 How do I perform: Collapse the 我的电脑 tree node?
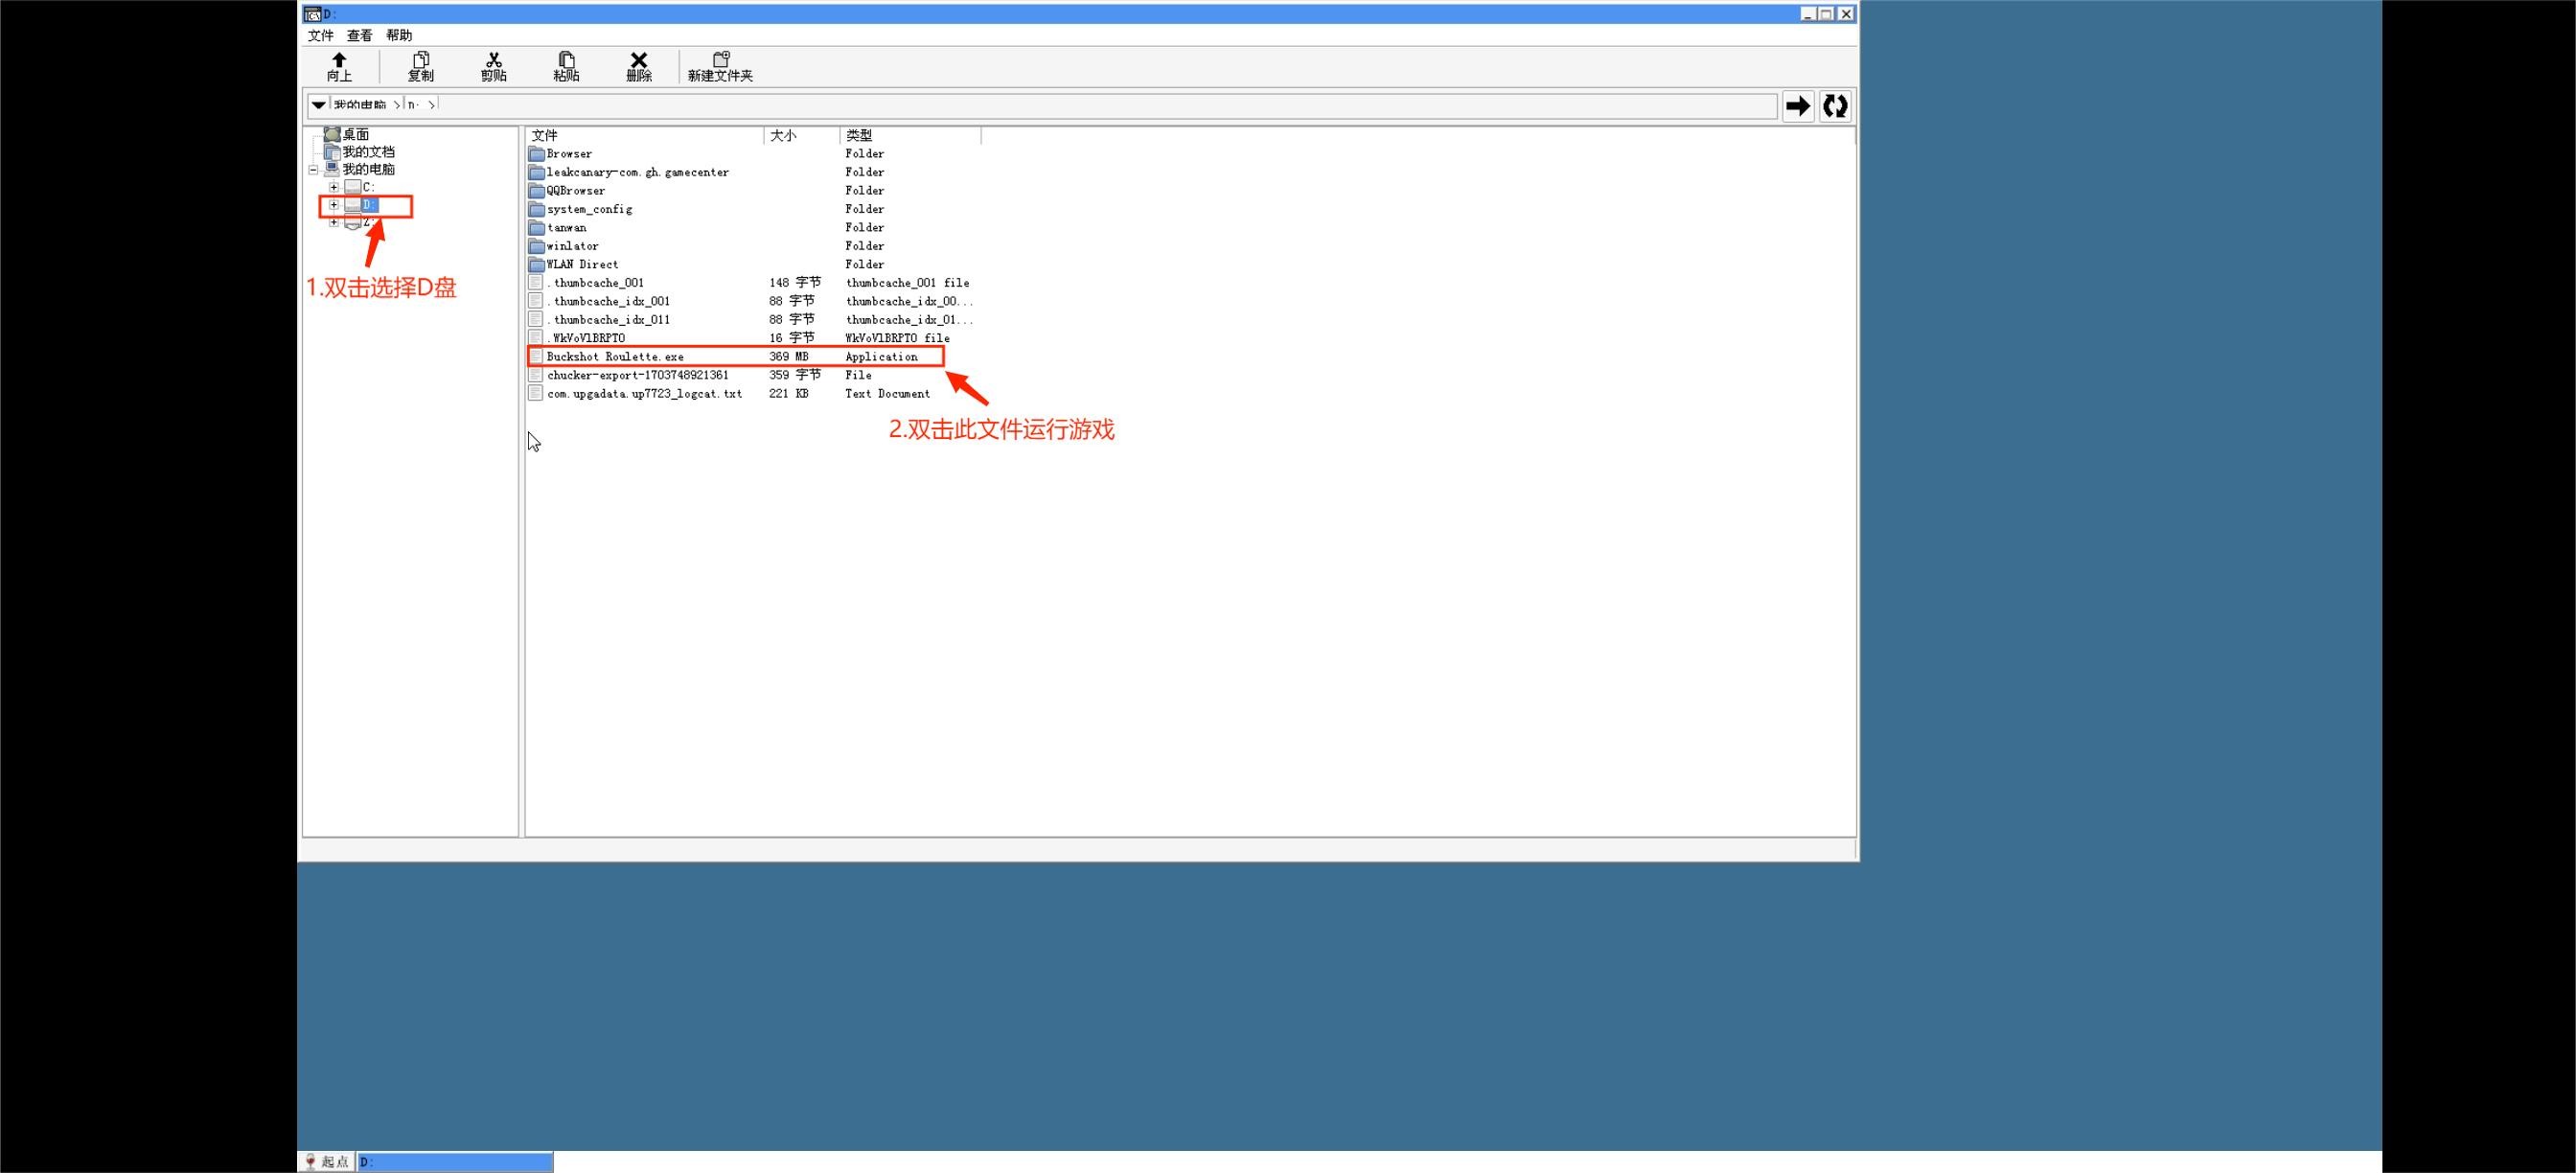pos(314,170)
